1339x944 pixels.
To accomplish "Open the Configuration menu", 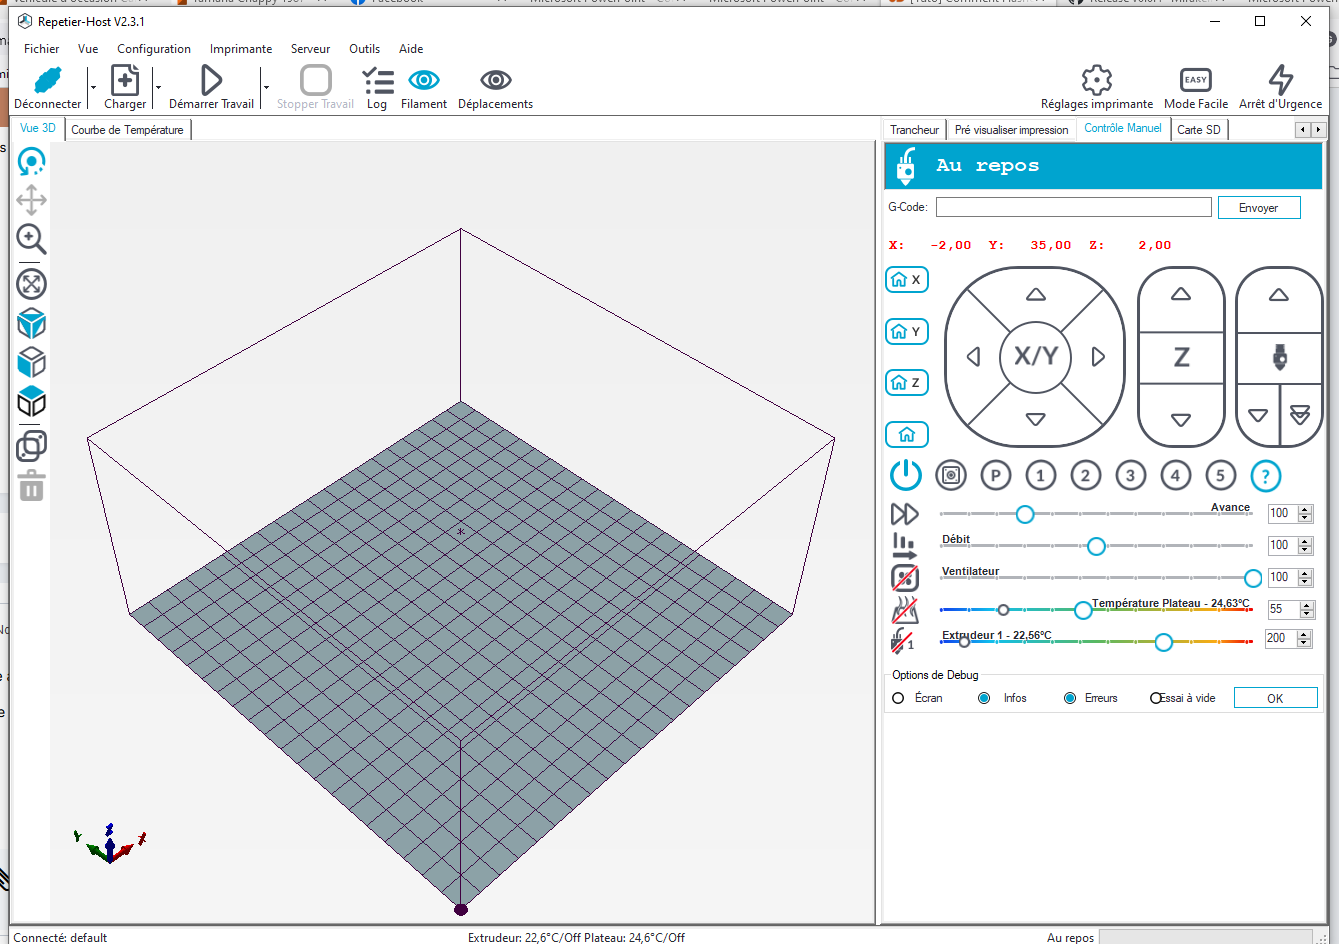I will tap(154, 49).
